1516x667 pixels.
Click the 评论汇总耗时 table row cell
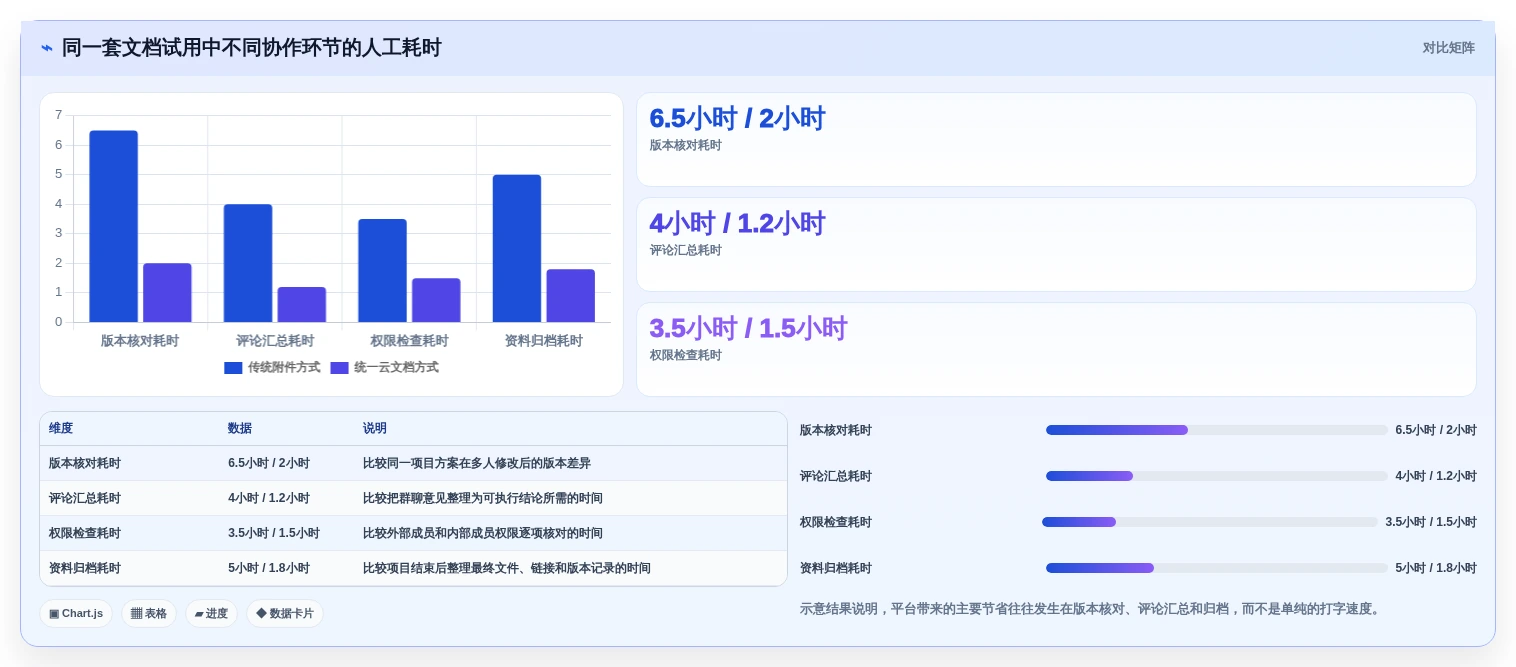click(85, 498)
